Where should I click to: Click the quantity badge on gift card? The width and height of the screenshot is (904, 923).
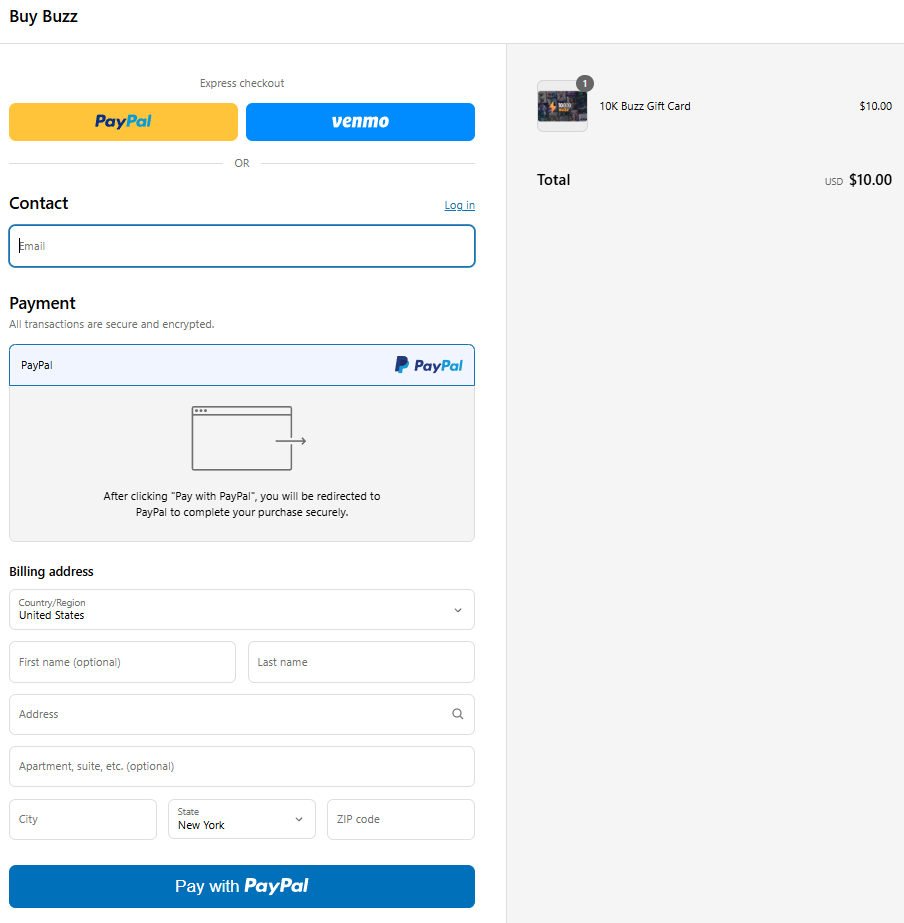click(584, 84)
